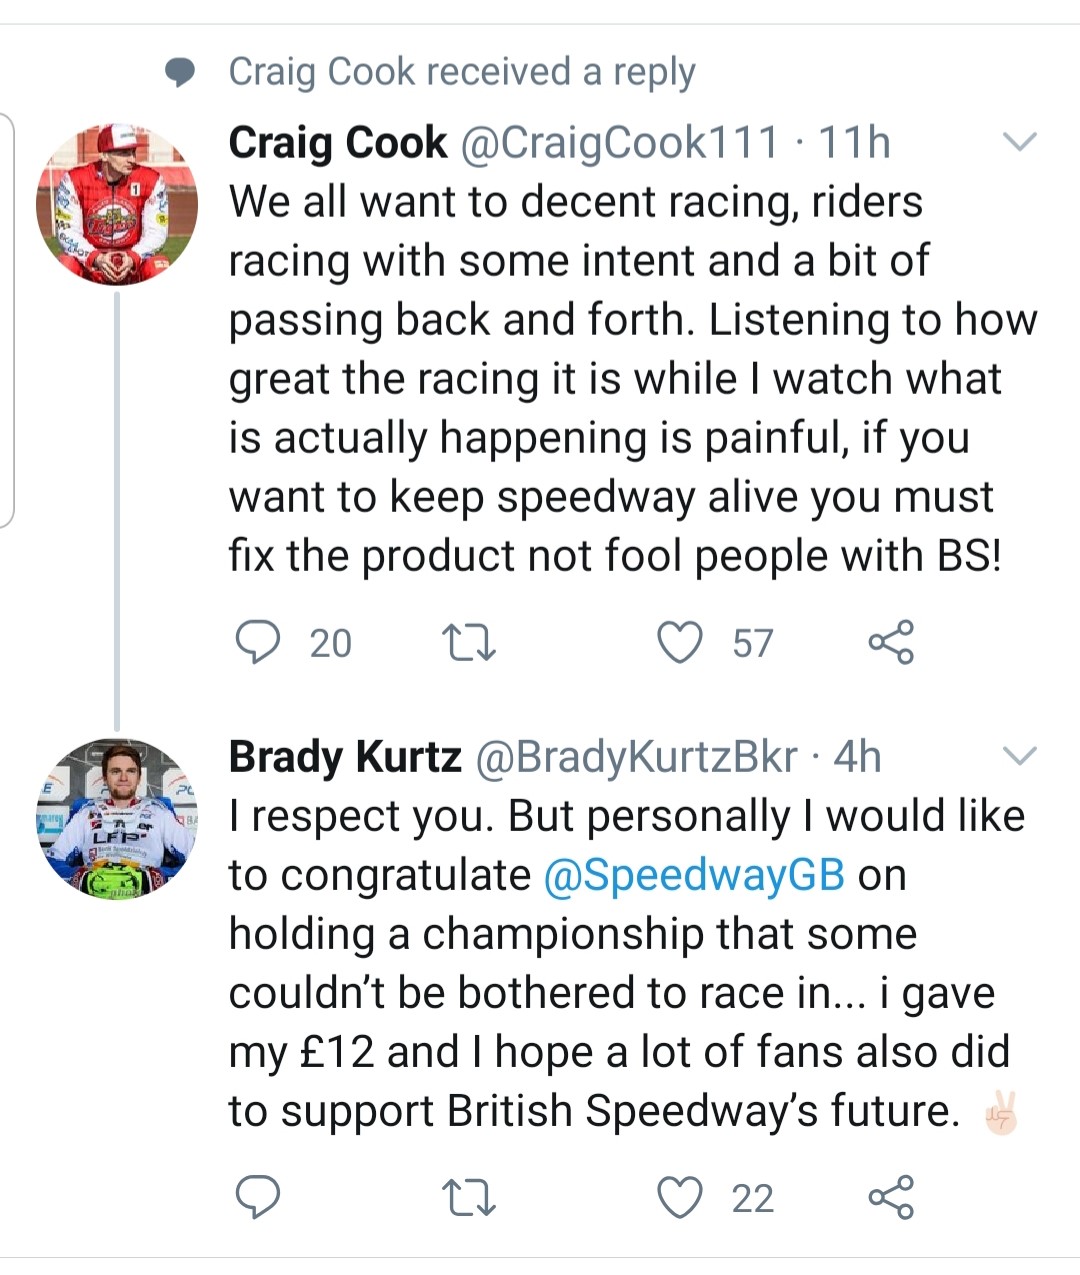Reply to Brady Kurtz's tweet

[x=258, y=1197]
